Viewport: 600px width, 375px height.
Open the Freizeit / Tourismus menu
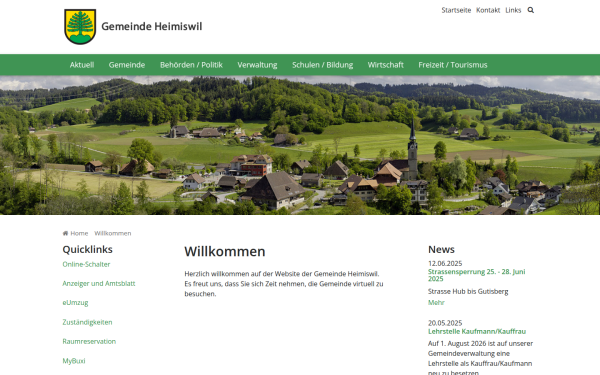pos(453,65)
